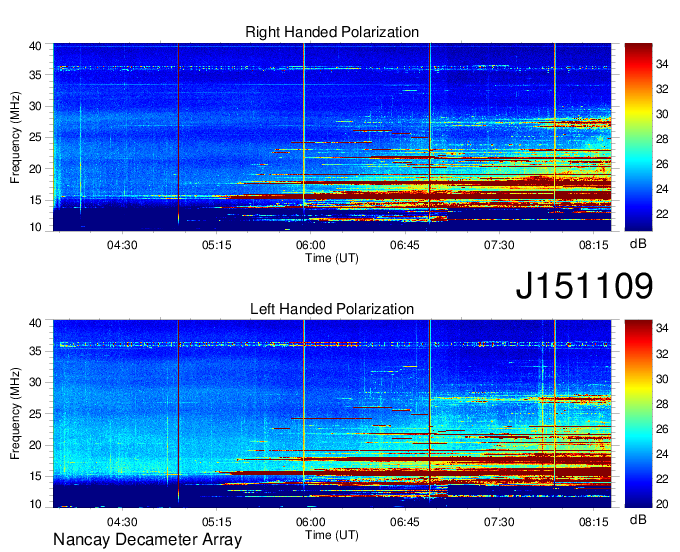680x552 pixels.
Task: Click the 07:30 tick on left-handed time axis
Action: pos(499,522)
